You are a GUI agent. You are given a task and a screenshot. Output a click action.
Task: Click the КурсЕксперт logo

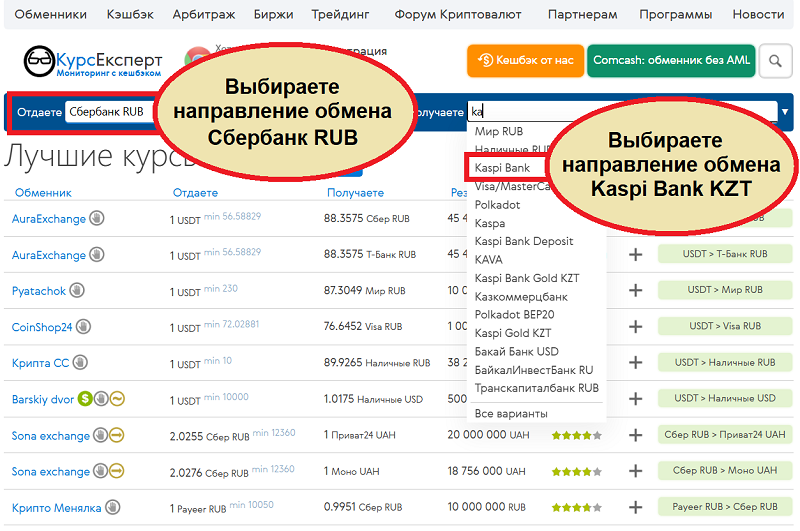pos(93,62)
